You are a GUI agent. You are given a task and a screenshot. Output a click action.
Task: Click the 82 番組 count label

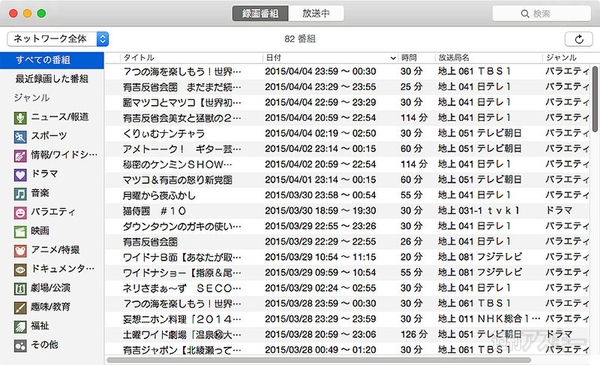[x=300, y=39]
